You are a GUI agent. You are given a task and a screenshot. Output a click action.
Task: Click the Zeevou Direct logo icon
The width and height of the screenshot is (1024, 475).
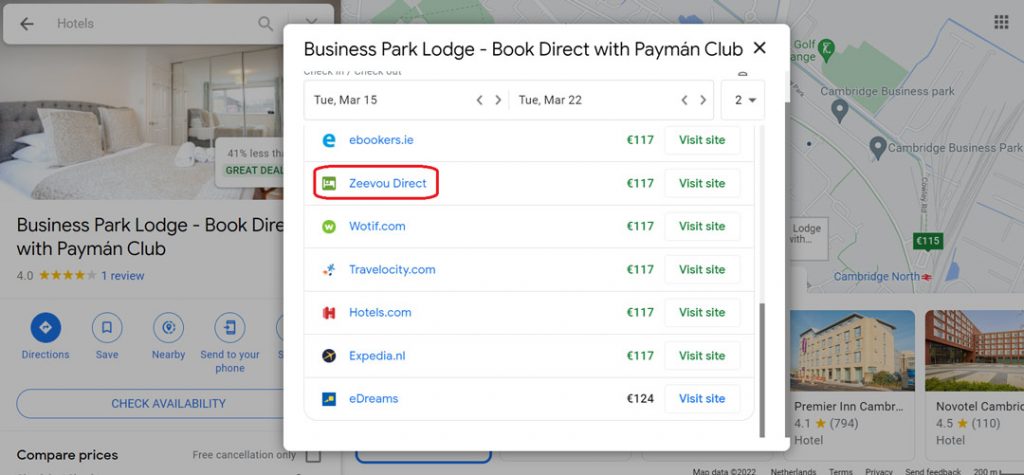(329, 184)
